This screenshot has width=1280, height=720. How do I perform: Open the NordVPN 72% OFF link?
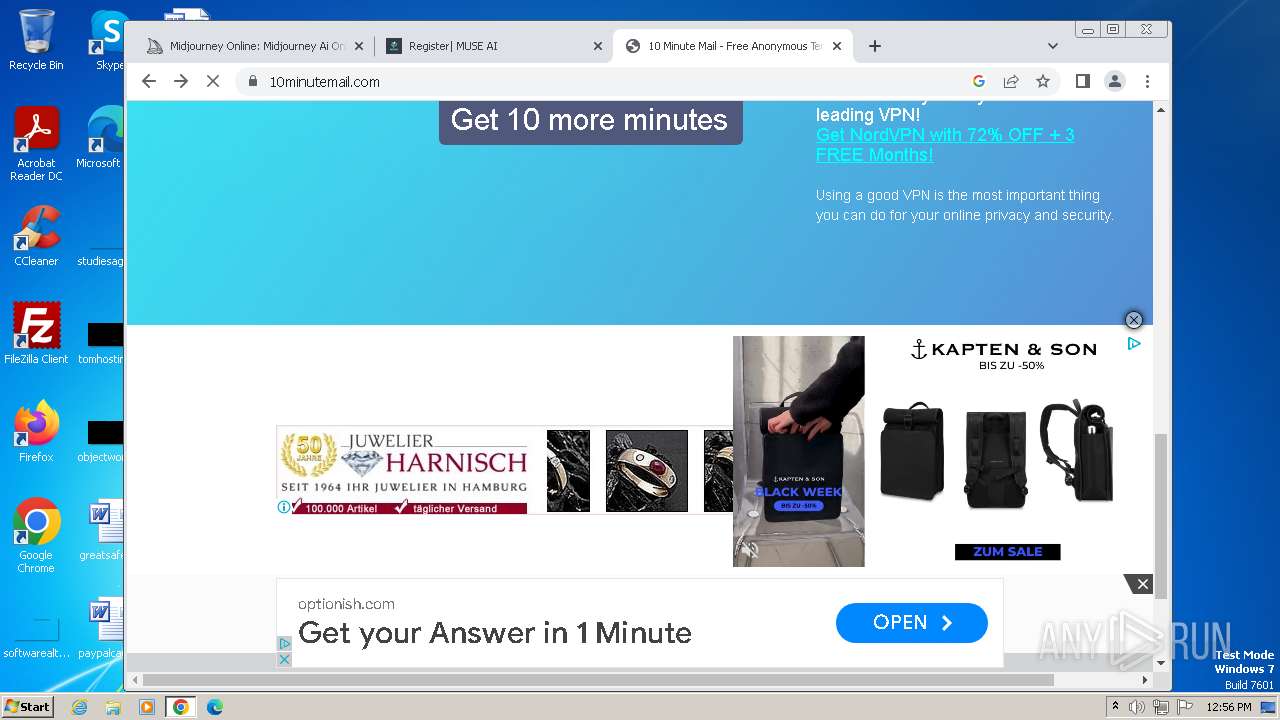(x=945, y=144)
